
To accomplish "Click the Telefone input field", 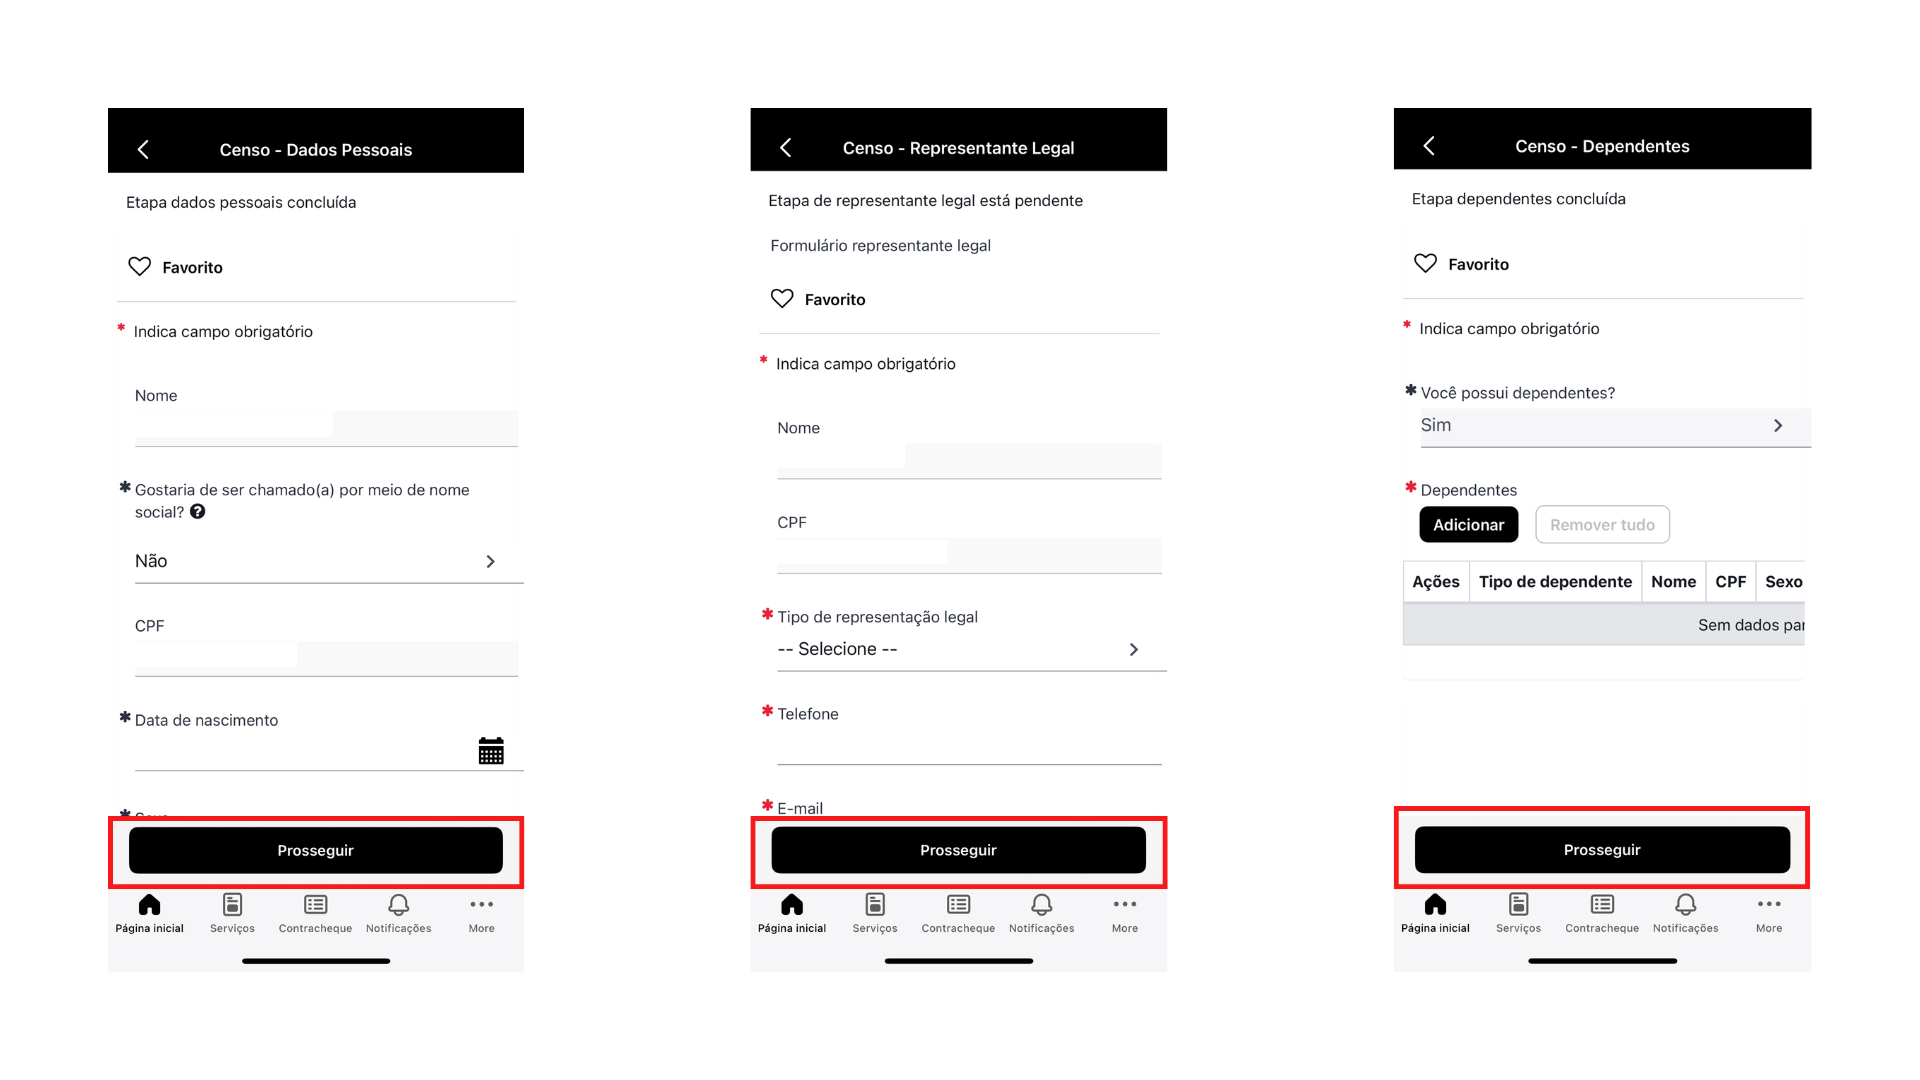I will [968, 747].
